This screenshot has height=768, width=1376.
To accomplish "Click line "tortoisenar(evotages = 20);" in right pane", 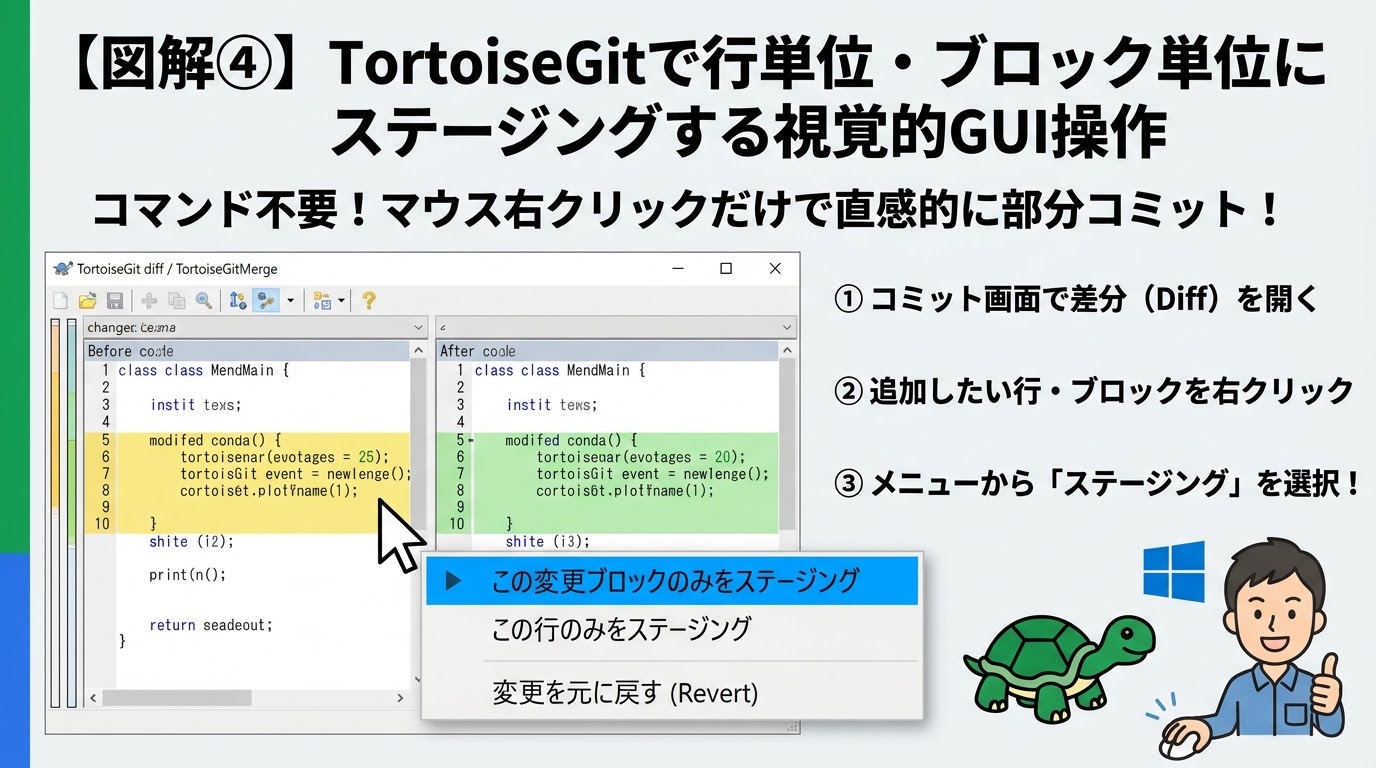I will coord(640,457).
